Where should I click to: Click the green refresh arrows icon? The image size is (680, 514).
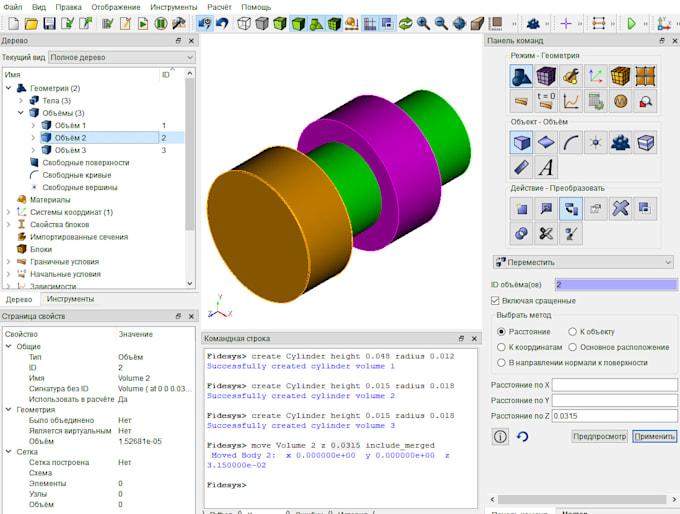(405, 23)
